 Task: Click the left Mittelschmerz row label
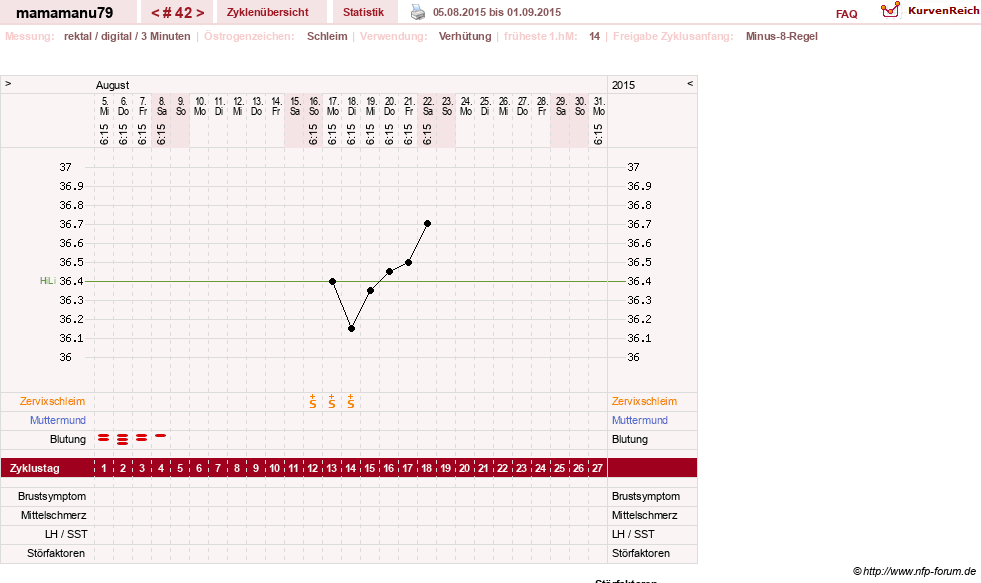tap(53, 515)
